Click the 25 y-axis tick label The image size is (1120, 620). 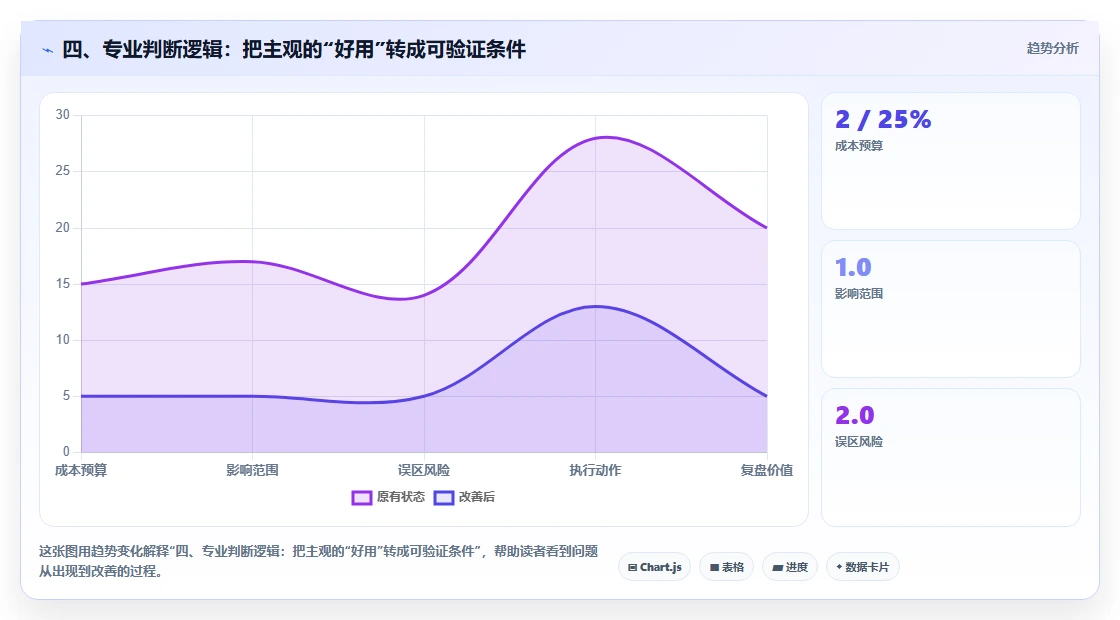click(x=63, y=171)
